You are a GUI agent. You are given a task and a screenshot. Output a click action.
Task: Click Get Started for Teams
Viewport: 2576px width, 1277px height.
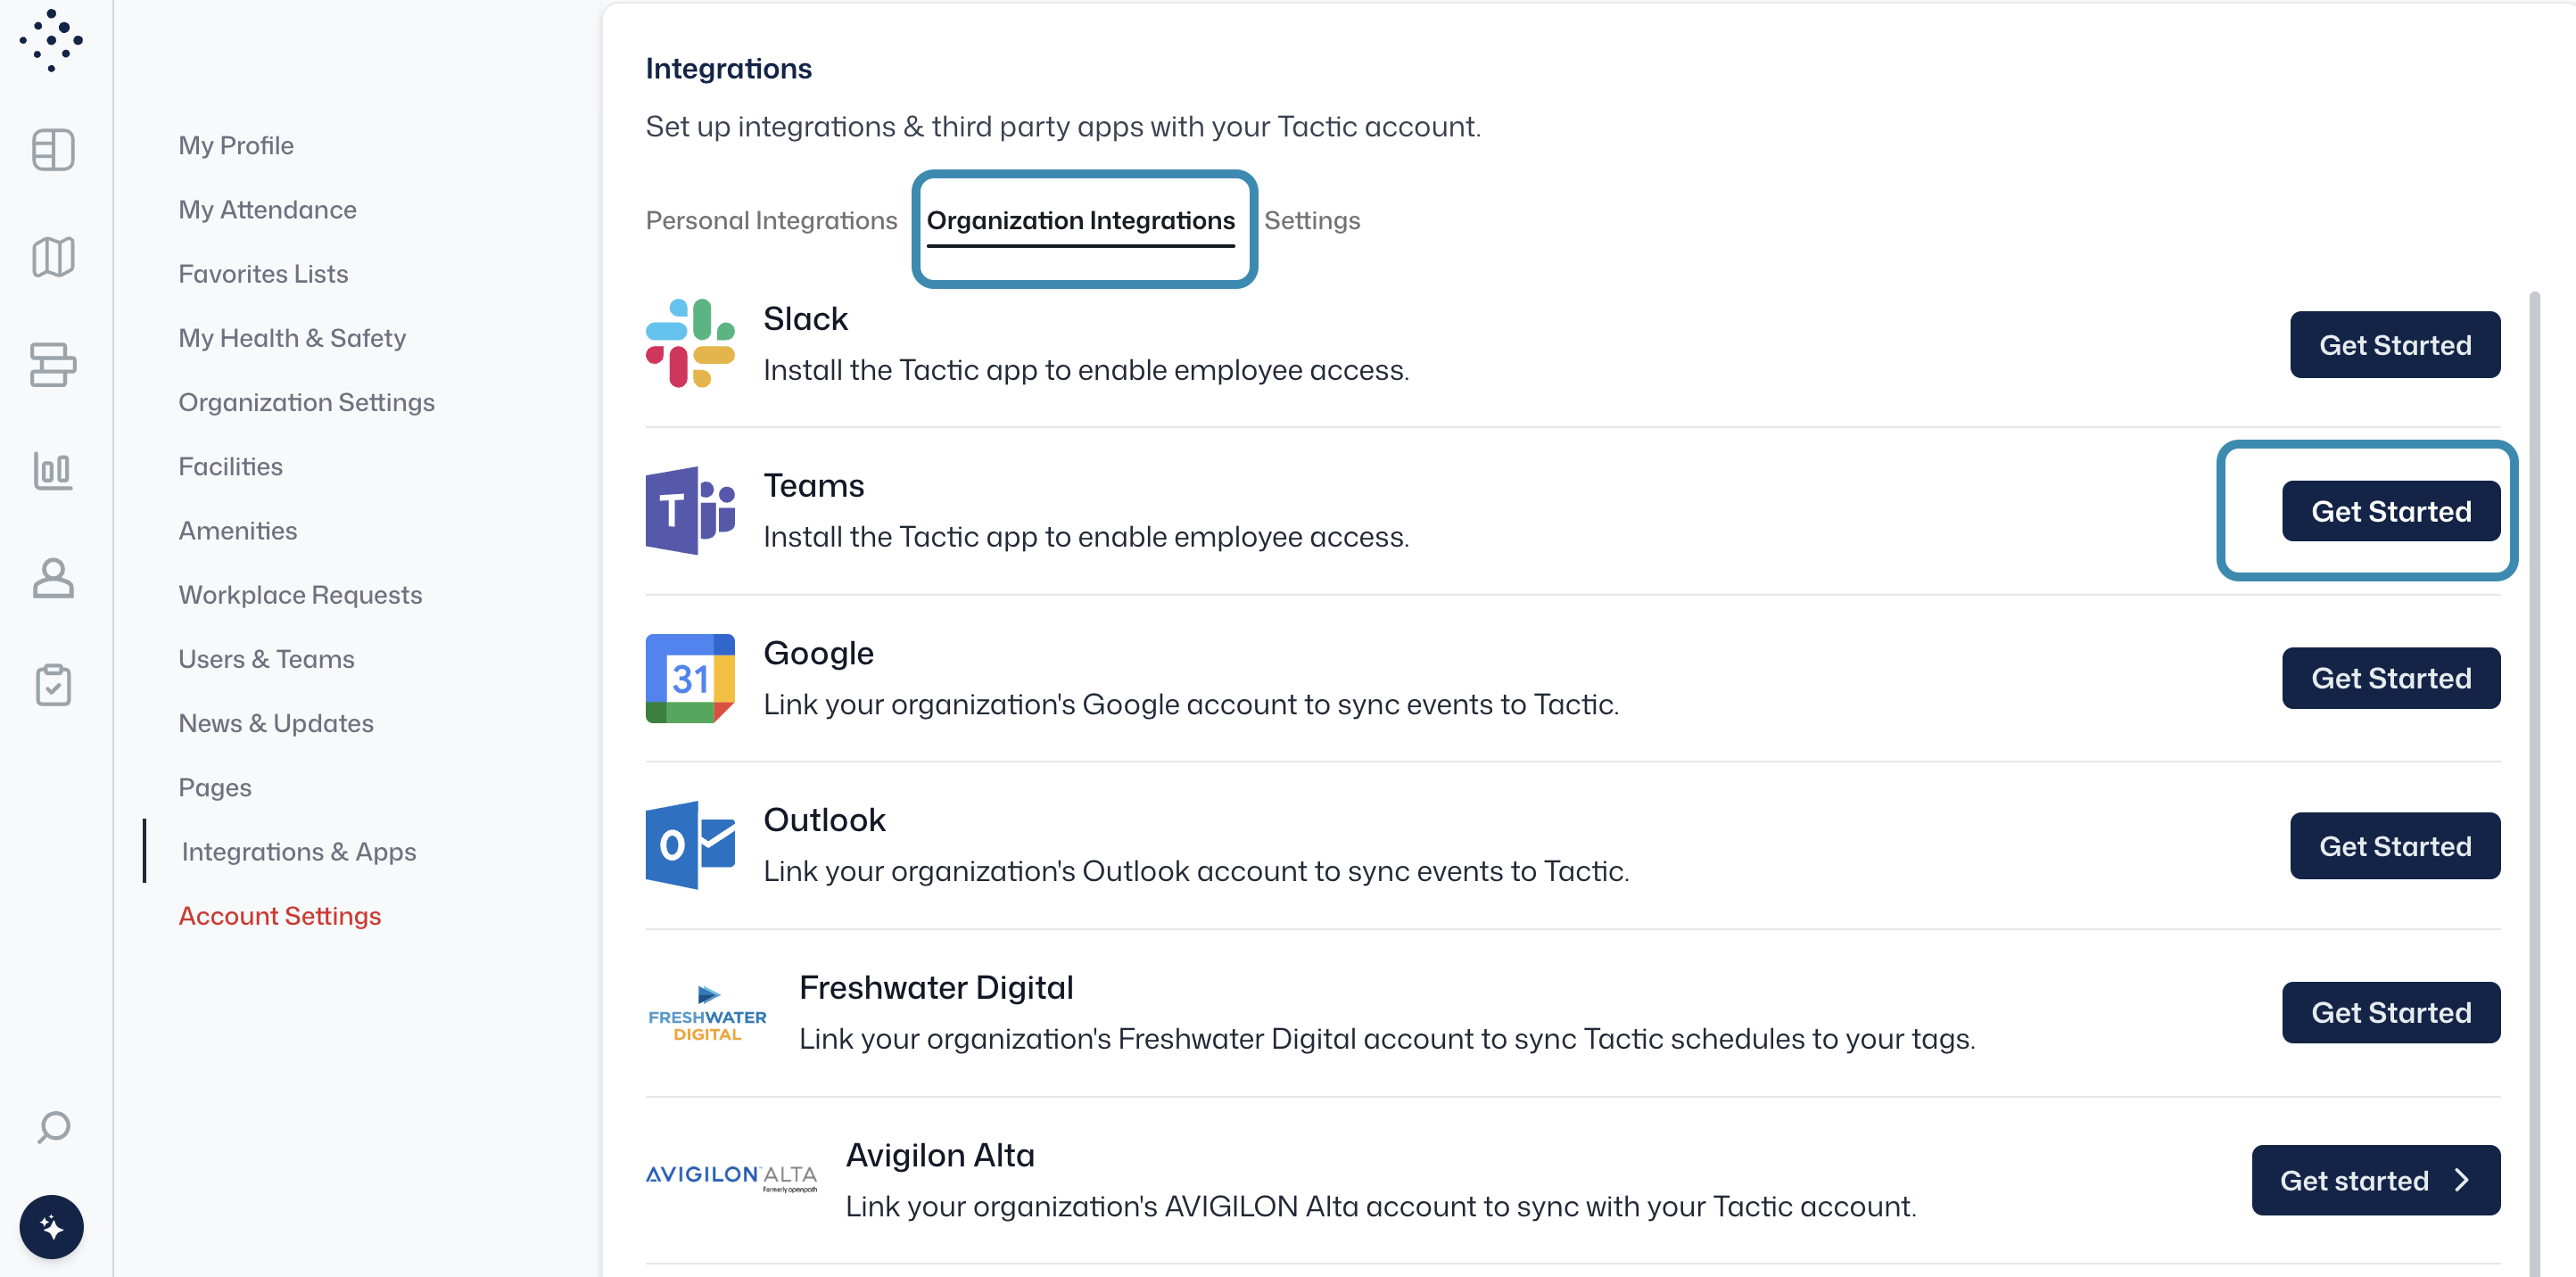[x=2390, y=511]
